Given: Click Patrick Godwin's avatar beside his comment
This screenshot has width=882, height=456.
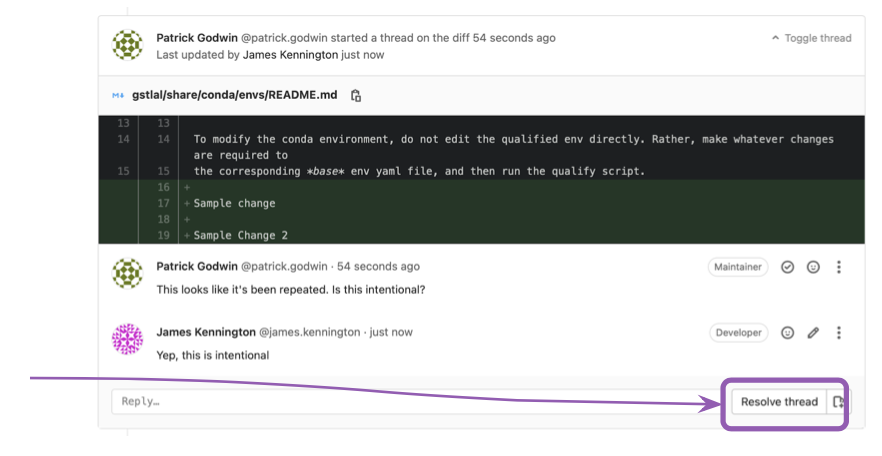Looking at the screenshot, I should (127, 274).
